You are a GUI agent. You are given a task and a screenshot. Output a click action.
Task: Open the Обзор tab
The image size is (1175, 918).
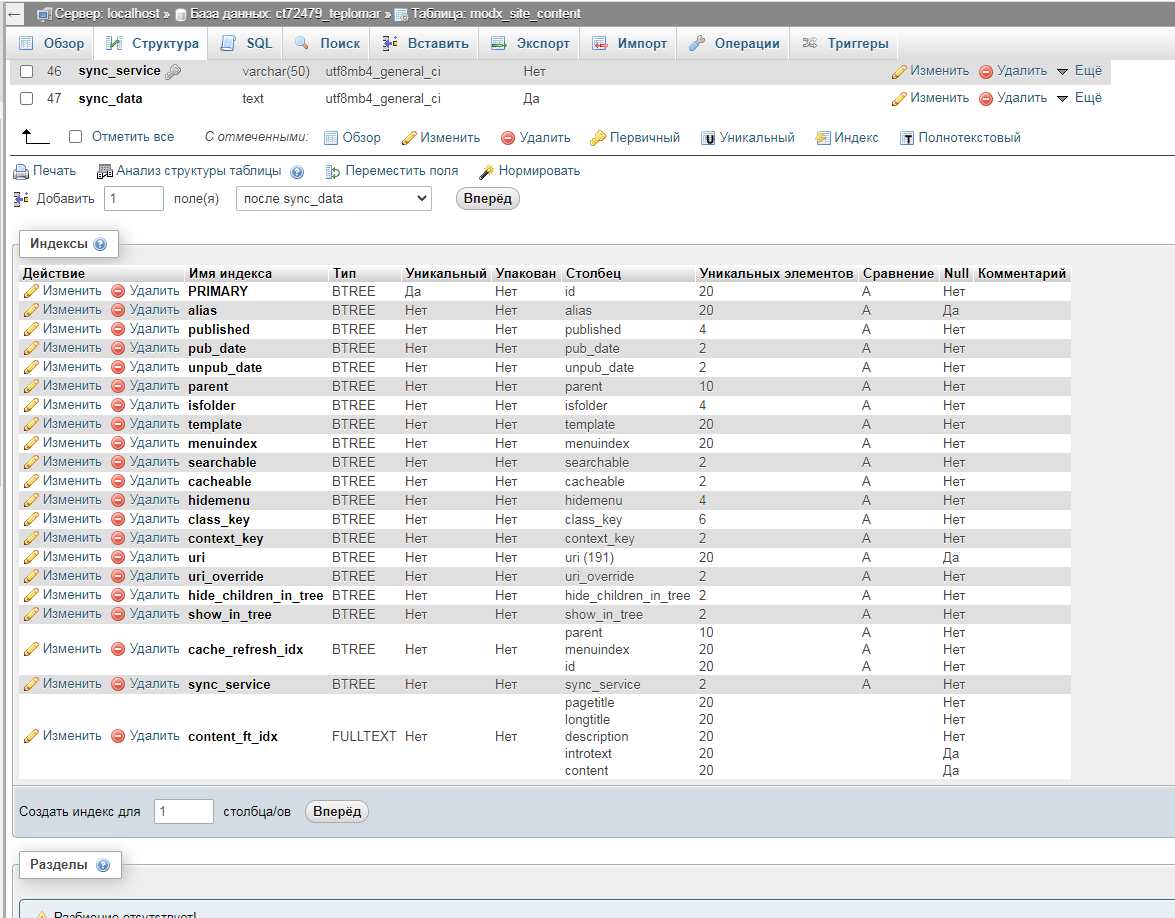pos(51,43)
